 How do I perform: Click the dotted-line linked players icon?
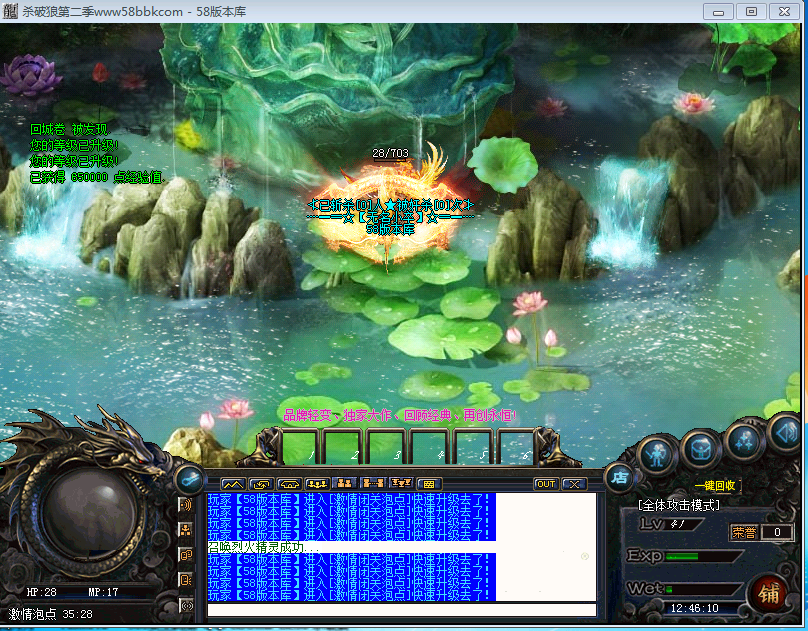(x=373, y=483)
